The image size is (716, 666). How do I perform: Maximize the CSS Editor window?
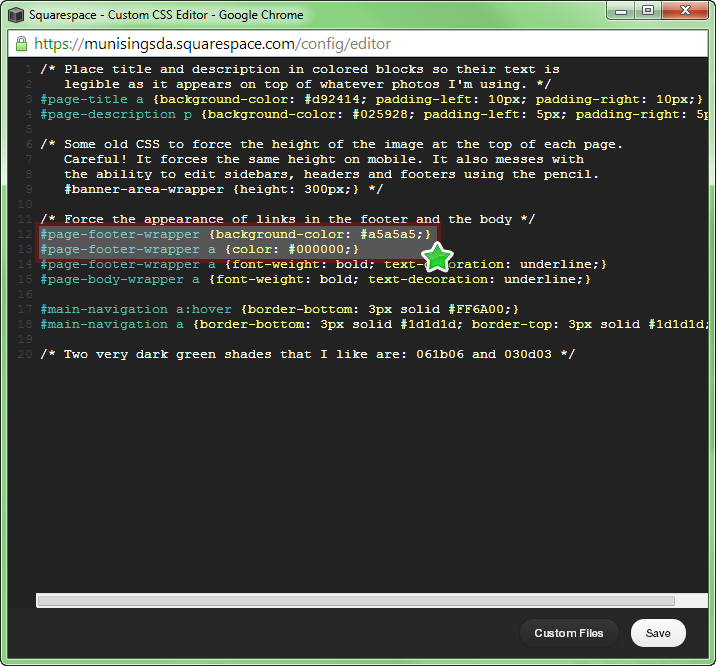pyautogui.click(x=648, y=11)
